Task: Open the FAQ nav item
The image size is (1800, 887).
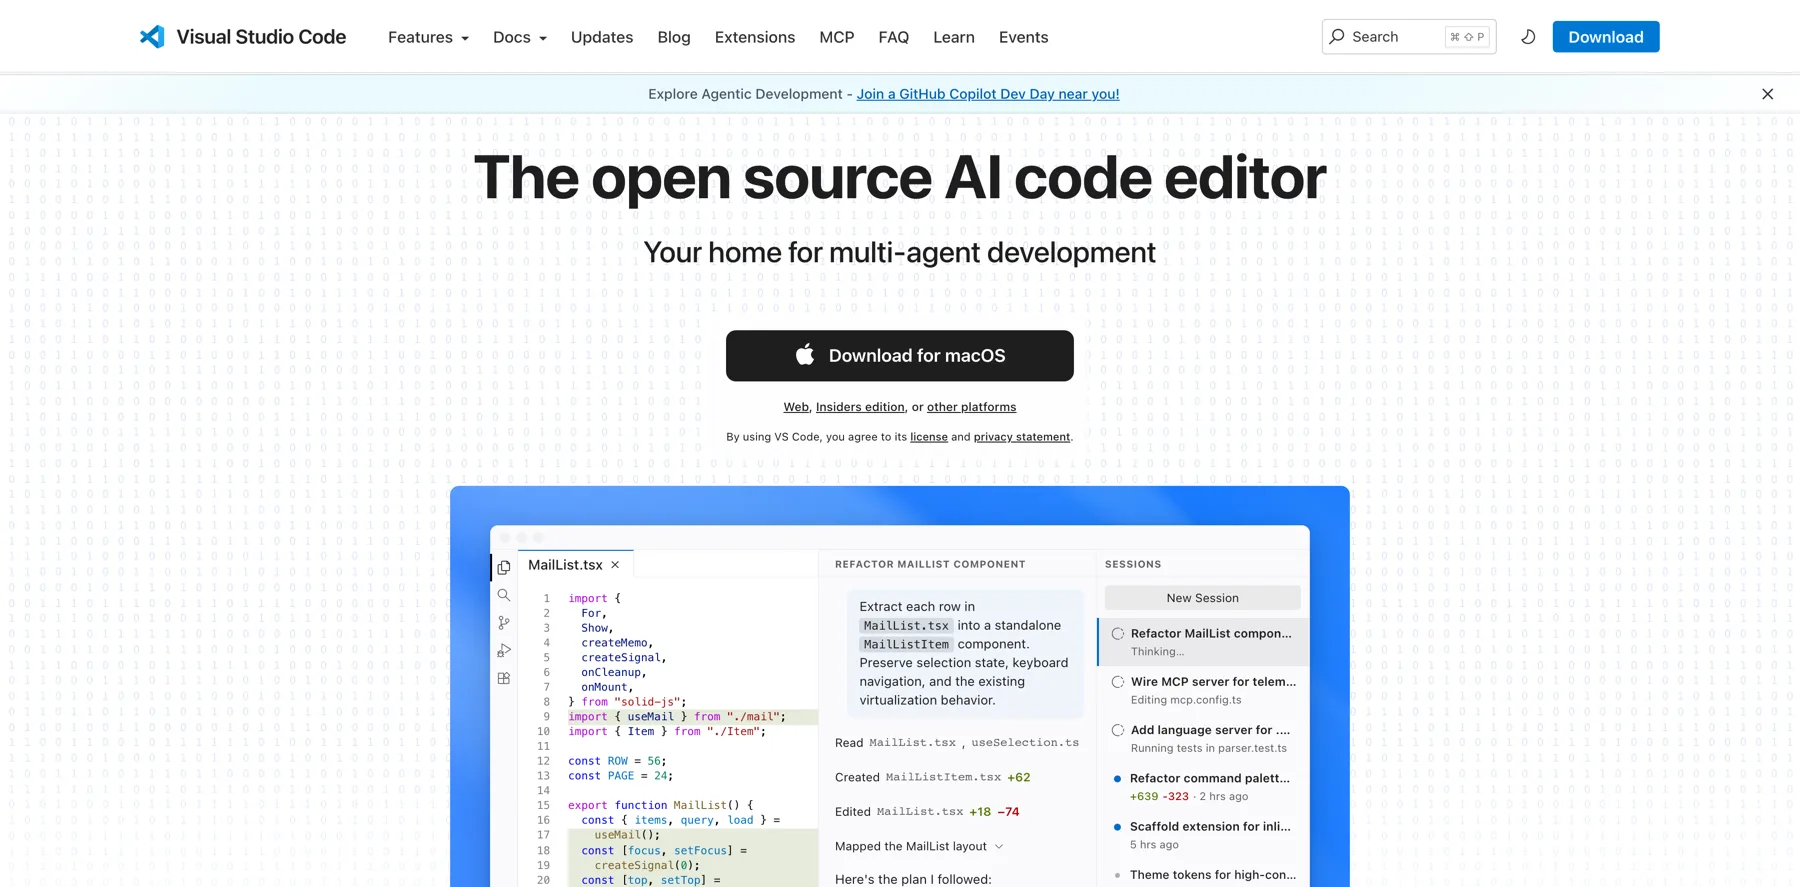Action: click(x=894, y=37)
